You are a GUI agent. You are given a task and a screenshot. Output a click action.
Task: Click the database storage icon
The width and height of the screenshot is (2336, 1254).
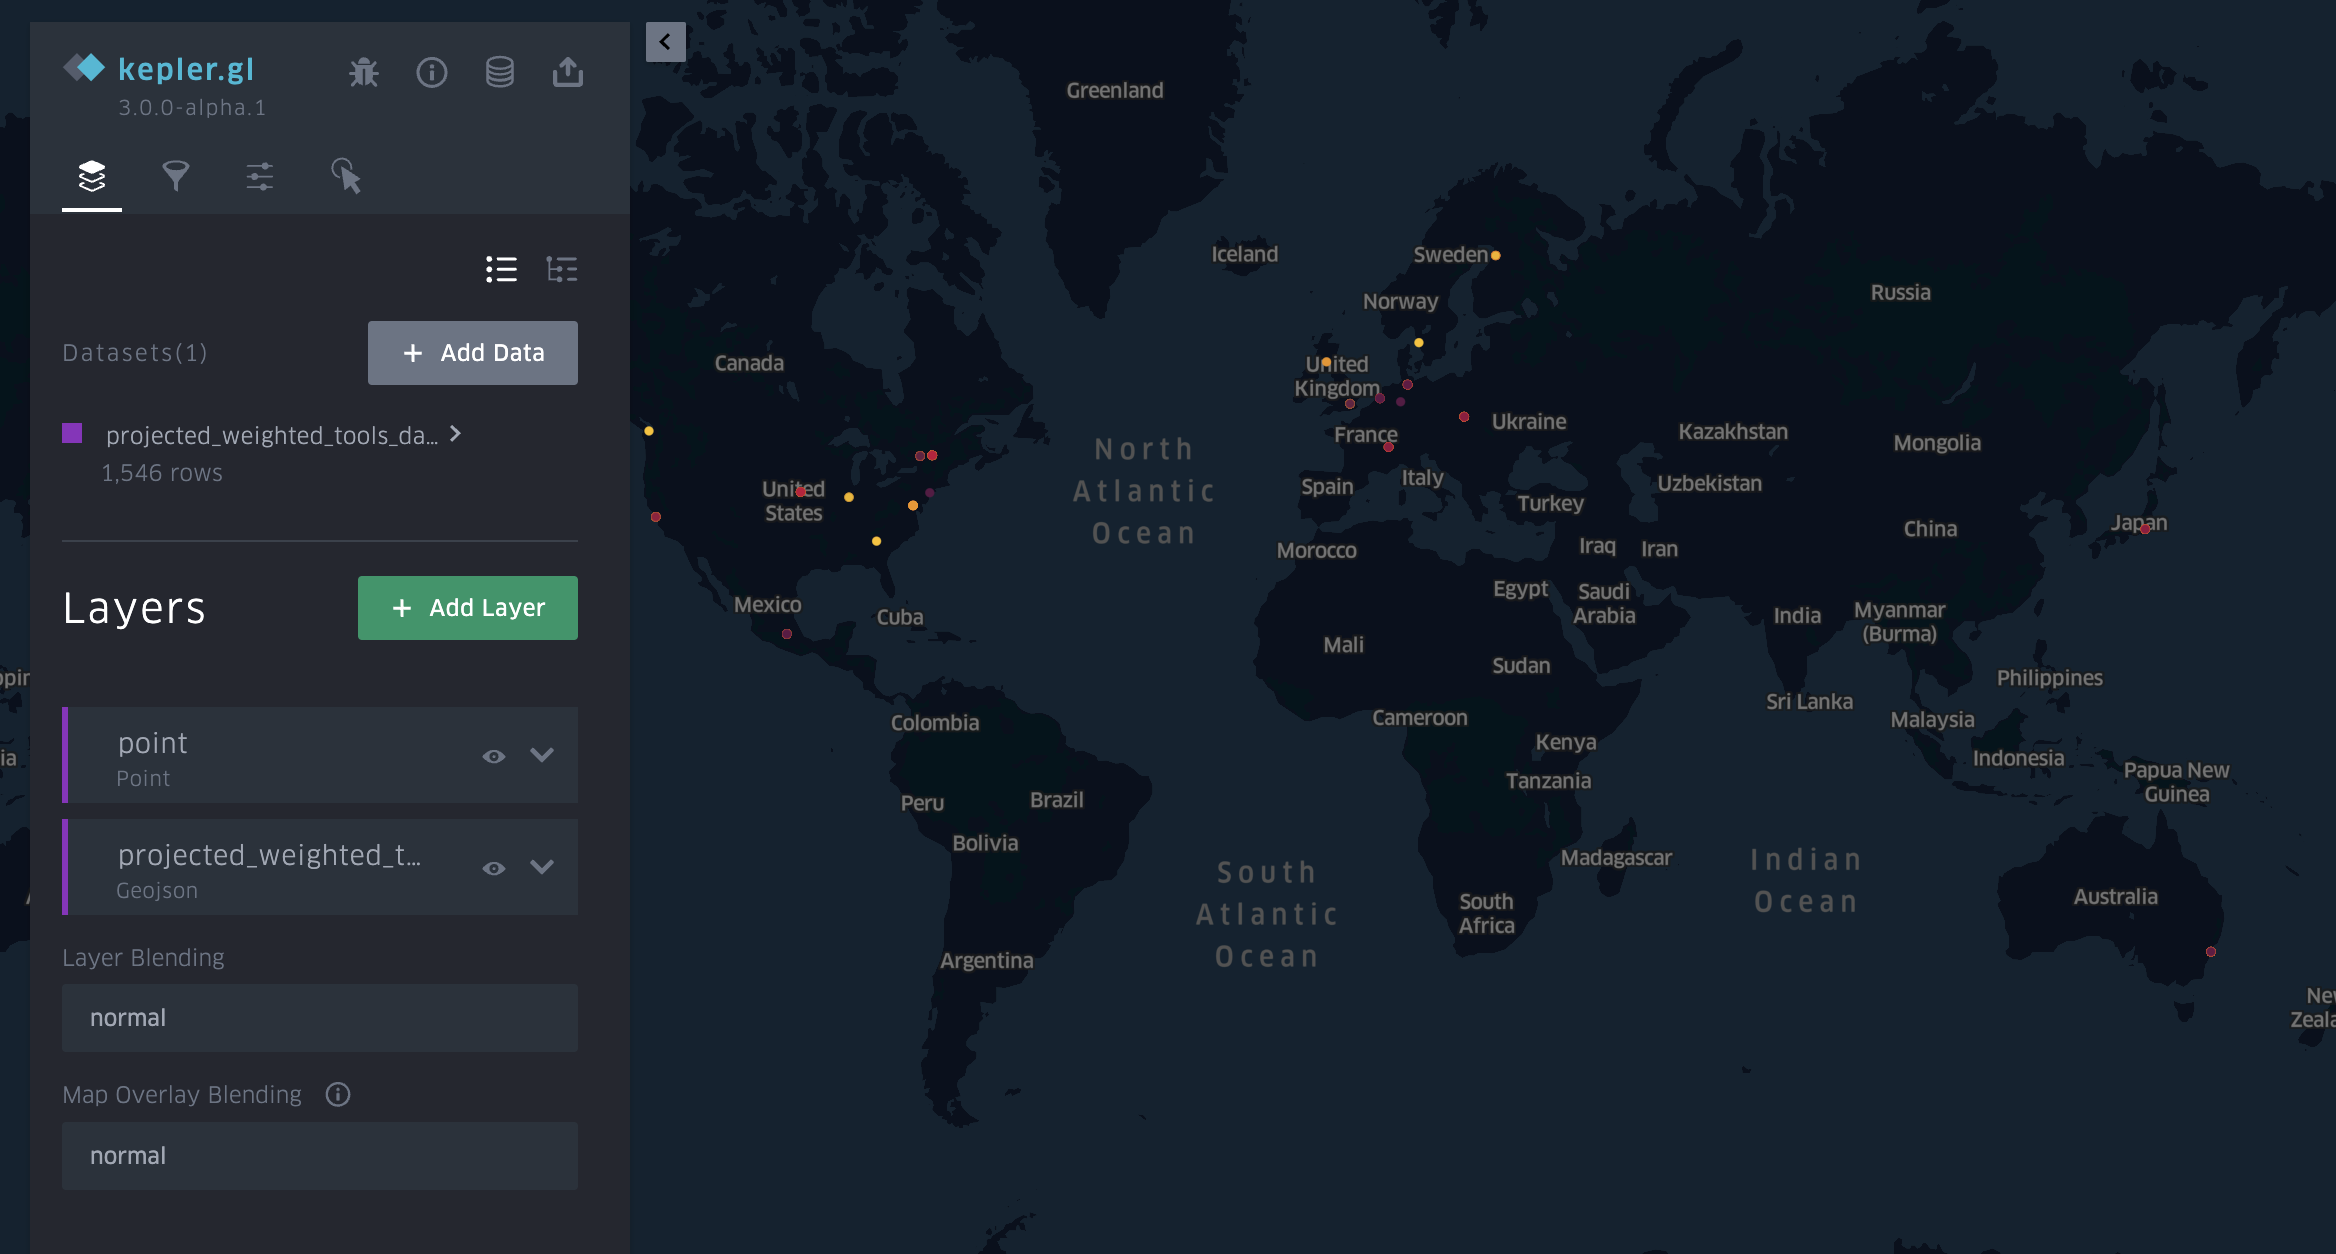point(500,72)
